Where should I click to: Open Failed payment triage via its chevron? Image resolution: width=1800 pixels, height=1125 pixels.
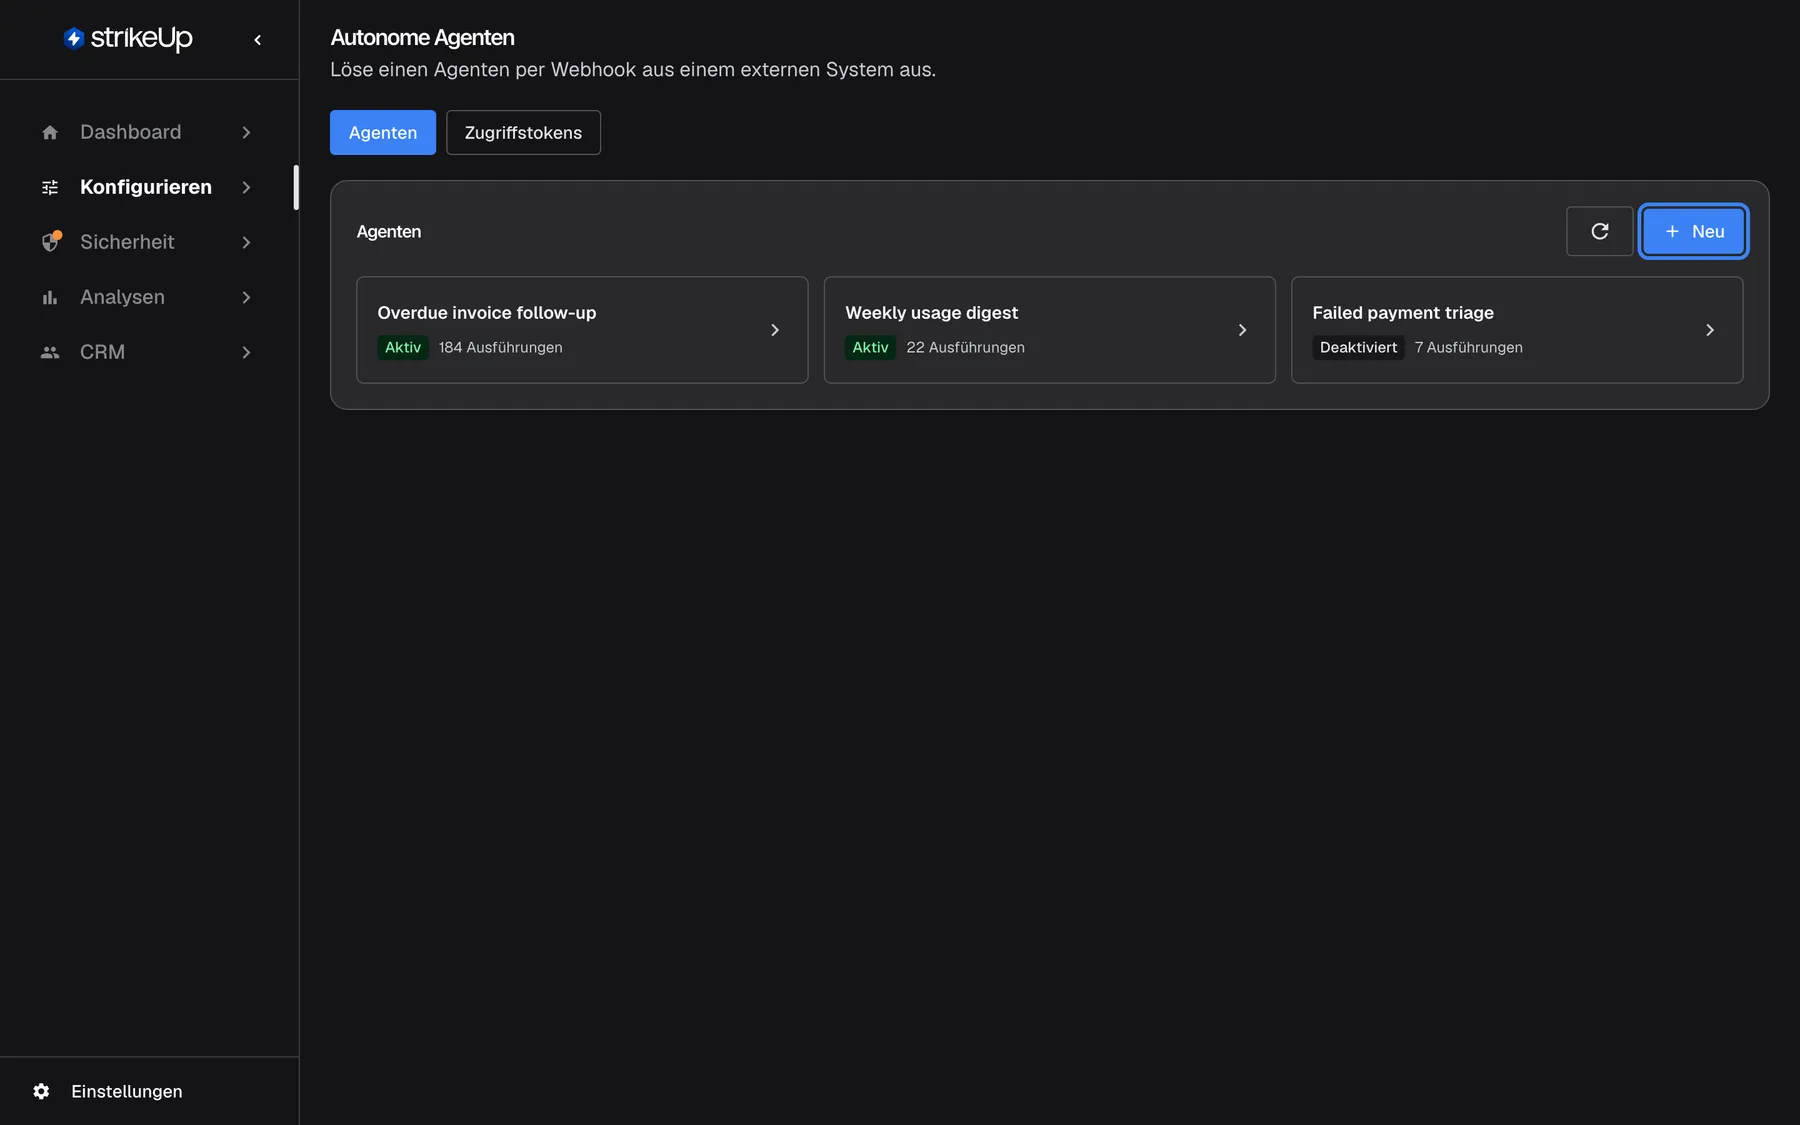[x=1710, y=330]
